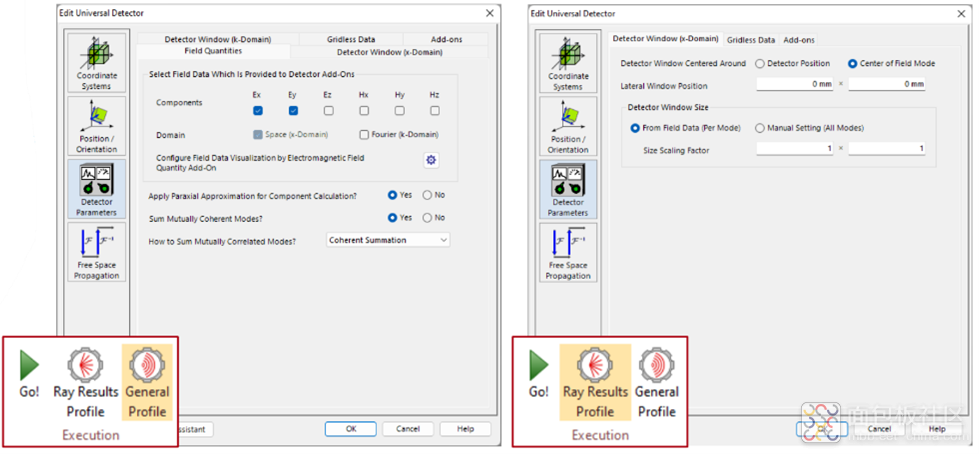
Task: Click first Size Scaling Factor field
Action: point(795,149)
